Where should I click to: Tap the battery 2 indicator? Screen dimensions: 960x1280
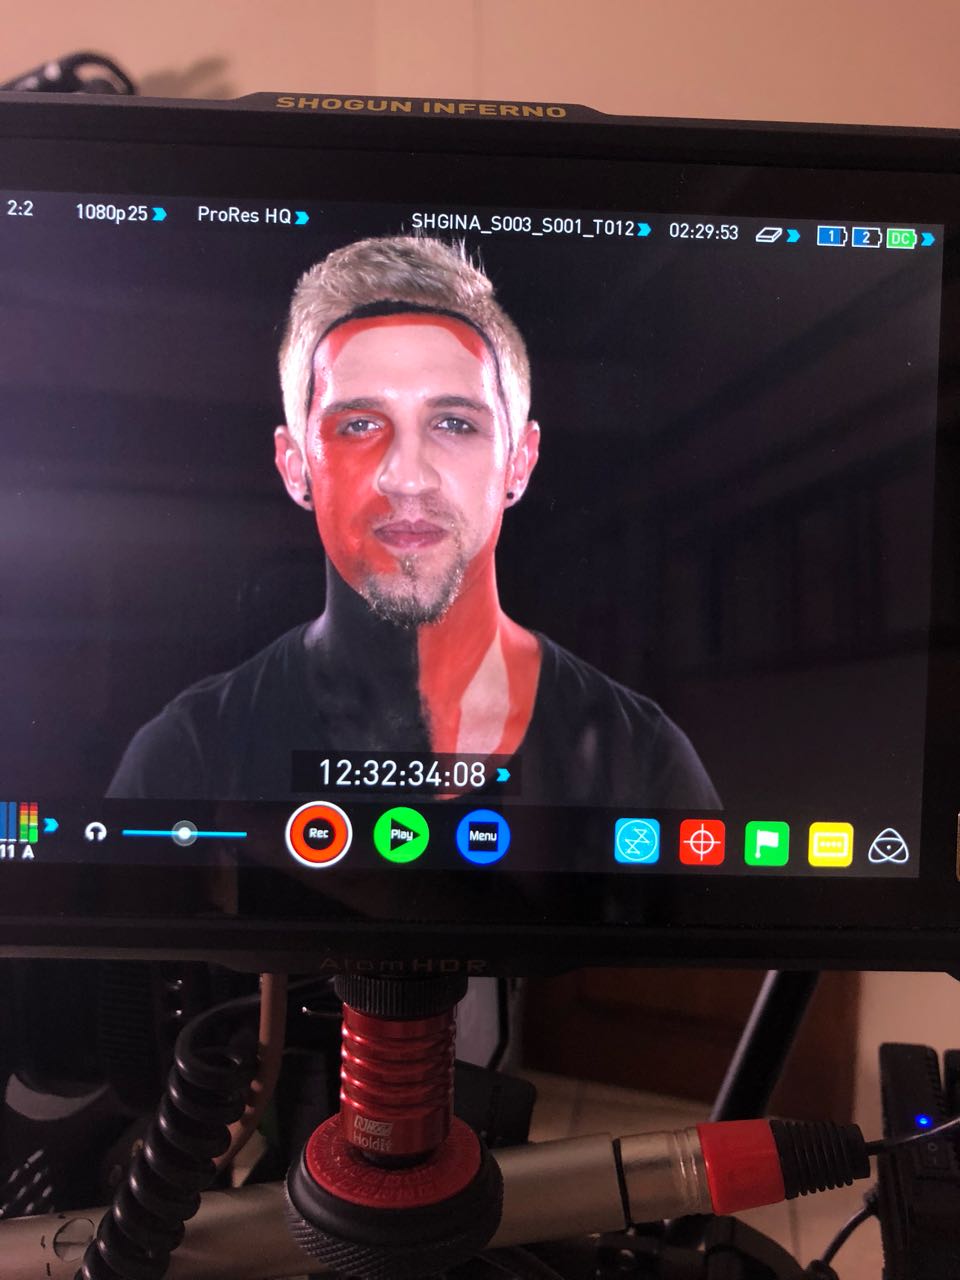[865, 238]
